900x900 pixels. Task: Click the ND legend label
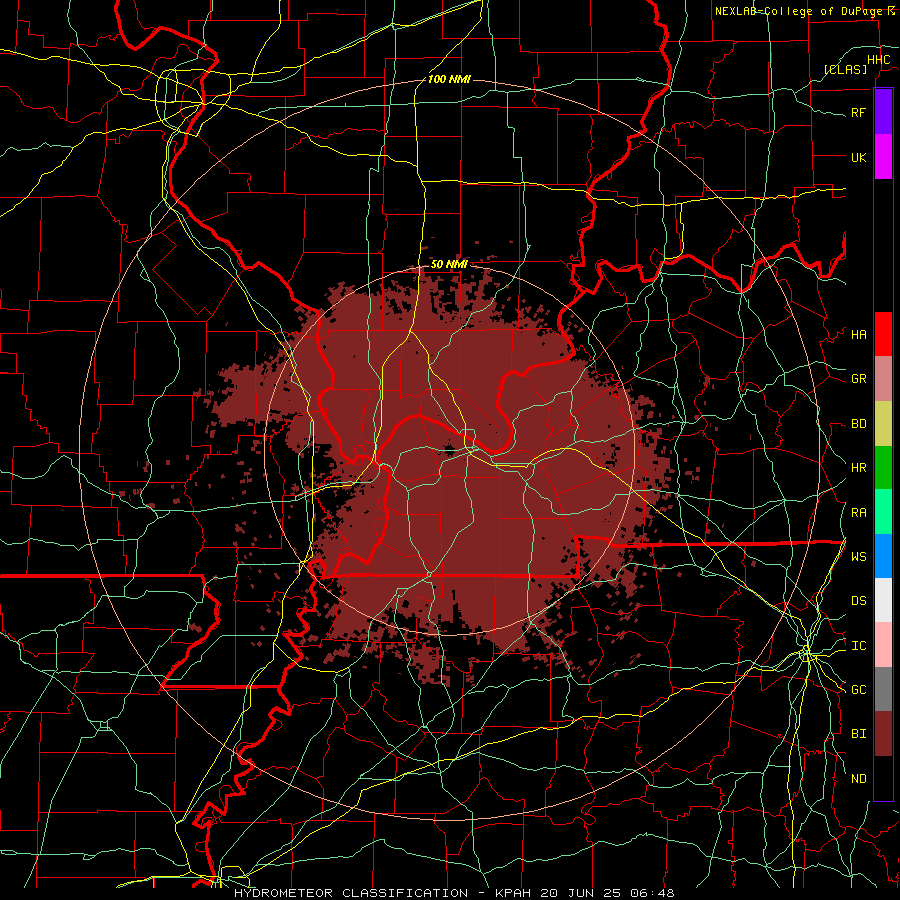pos(859,779)
